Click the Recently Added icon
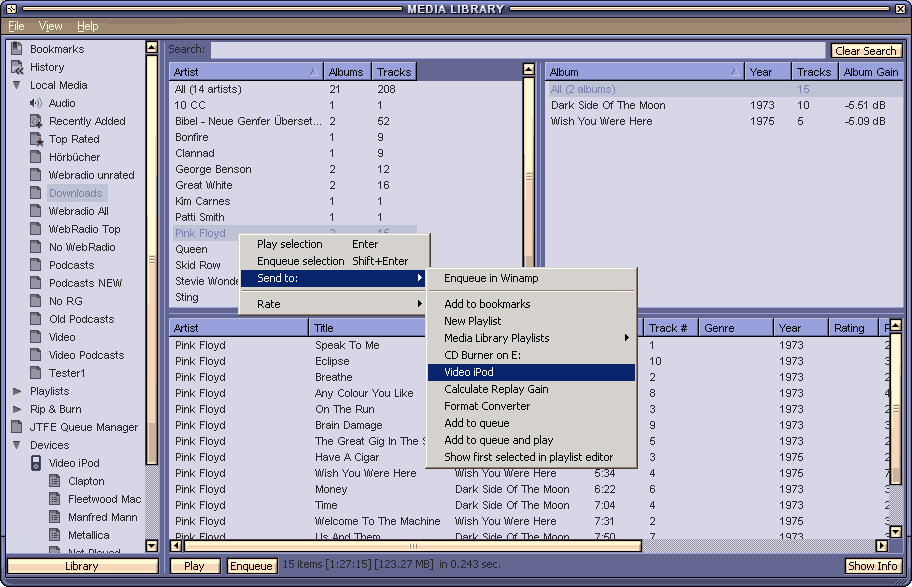 click(x=35, y=121)
